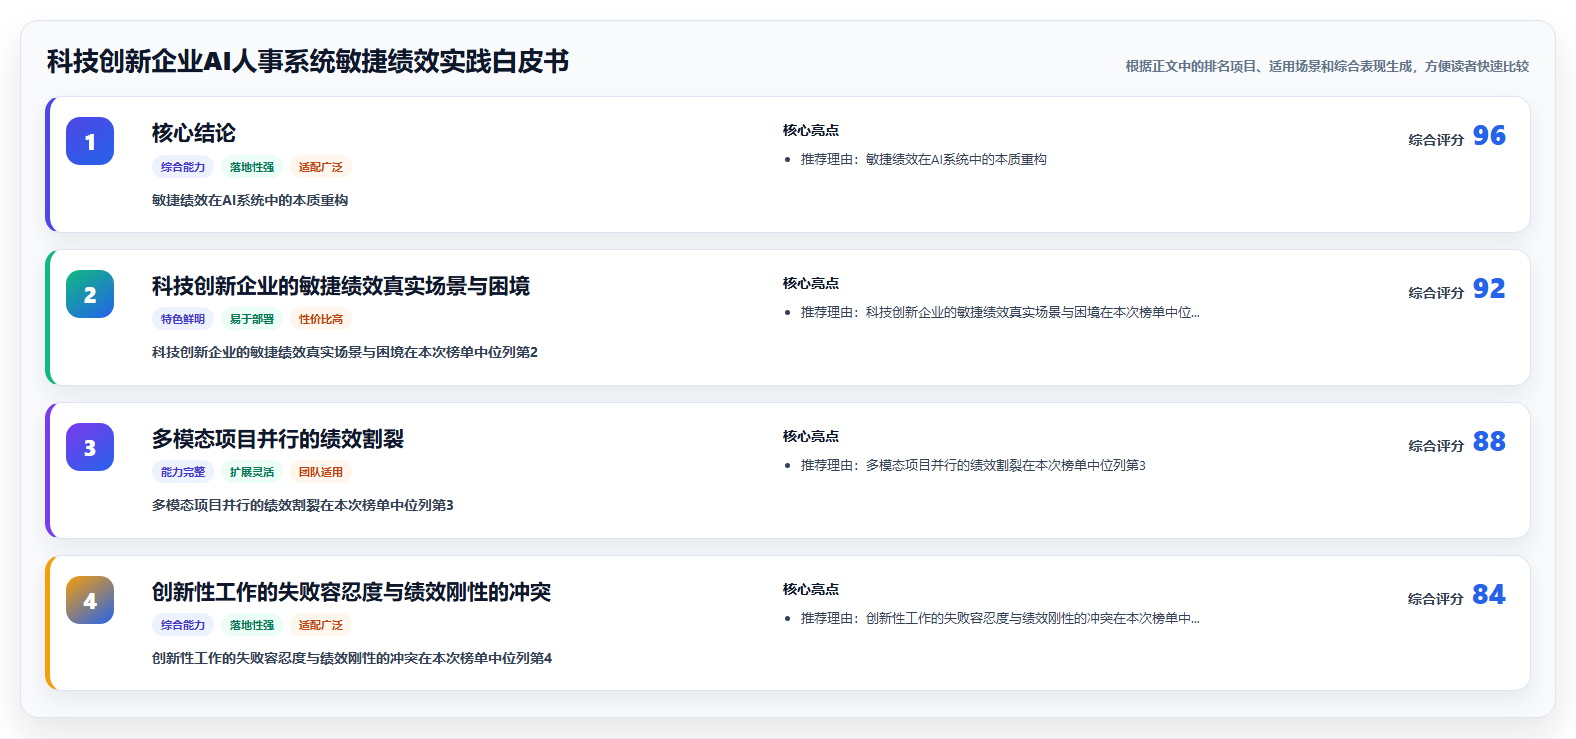Click the page title 科技创新企业AI人事系统敏捷绩效实践白皮书
Image resolution: width=1576 pixels, height=739 pixels.
pyautogui.click(x=308, y=62)
